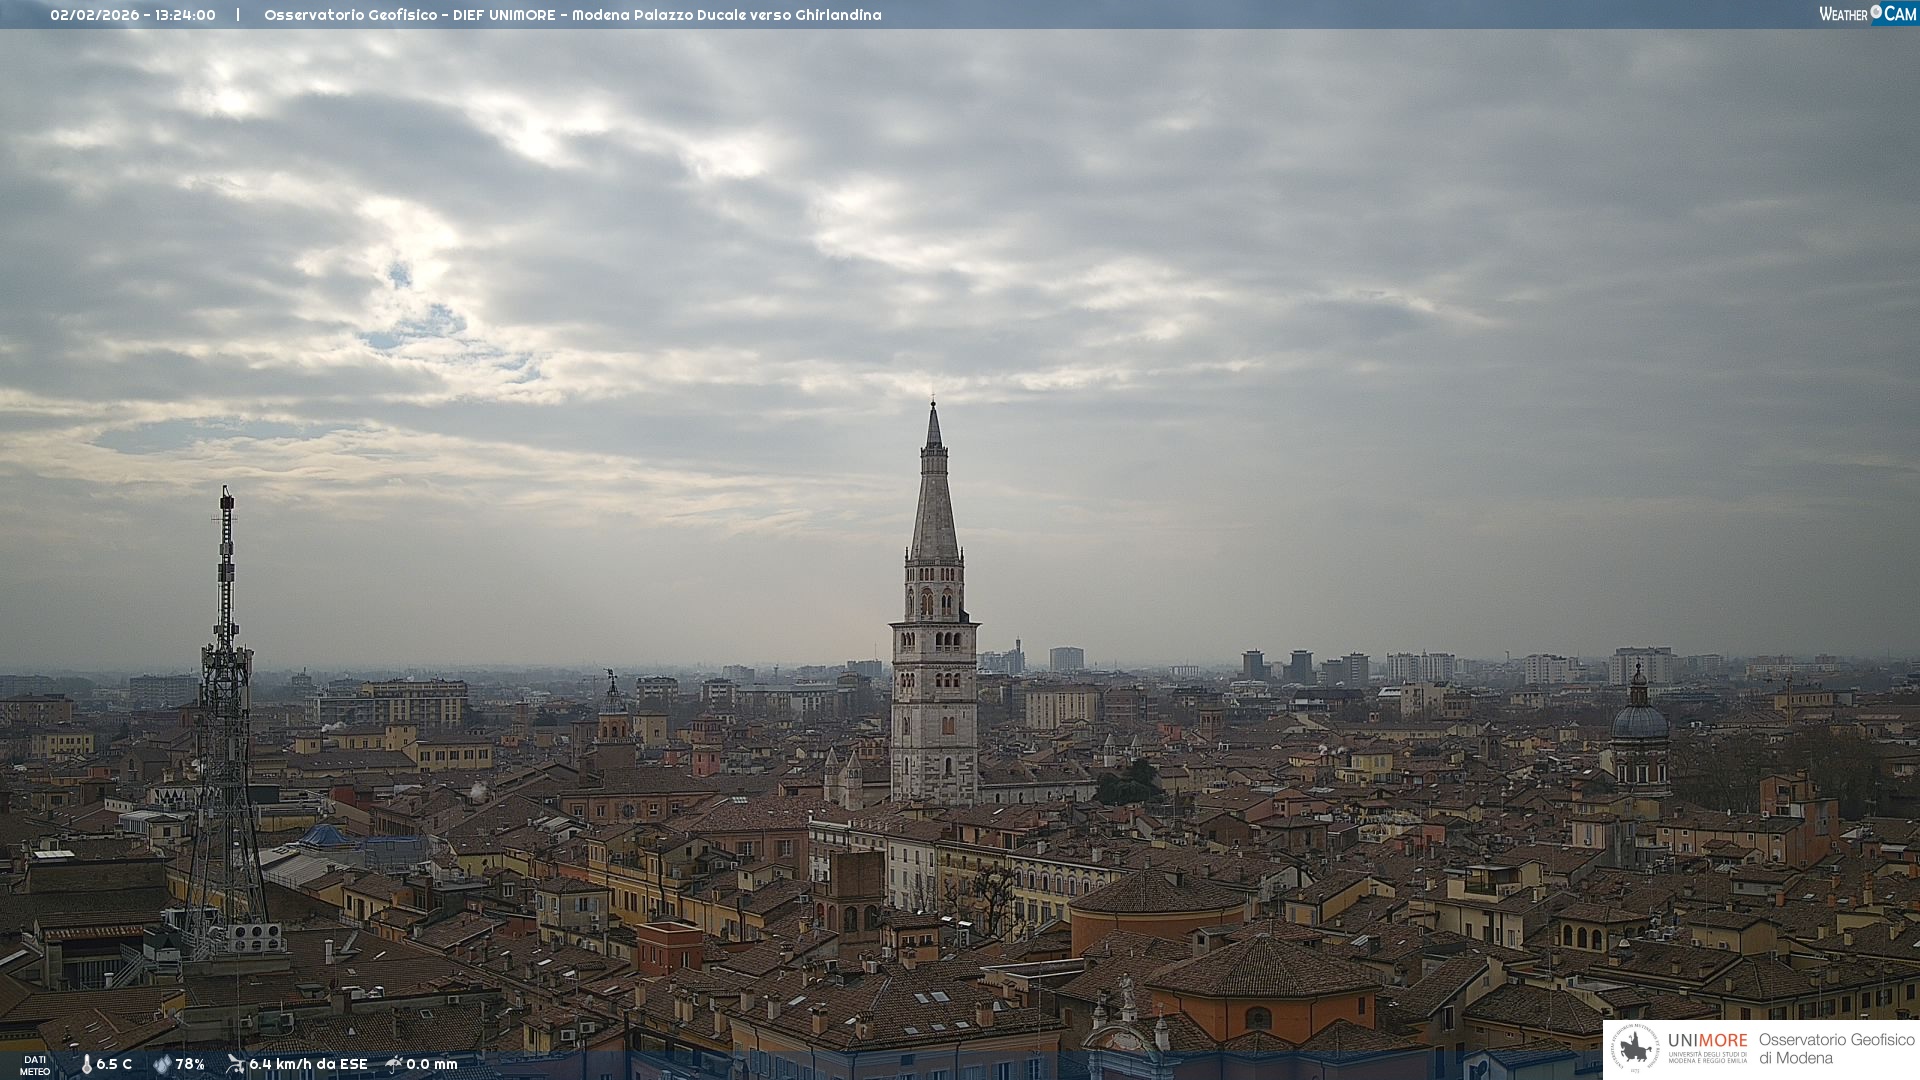Click the humidity water-drops icon
Image resolution: width=1920 pixels, height=1080 pixels.
point(162,1064)
